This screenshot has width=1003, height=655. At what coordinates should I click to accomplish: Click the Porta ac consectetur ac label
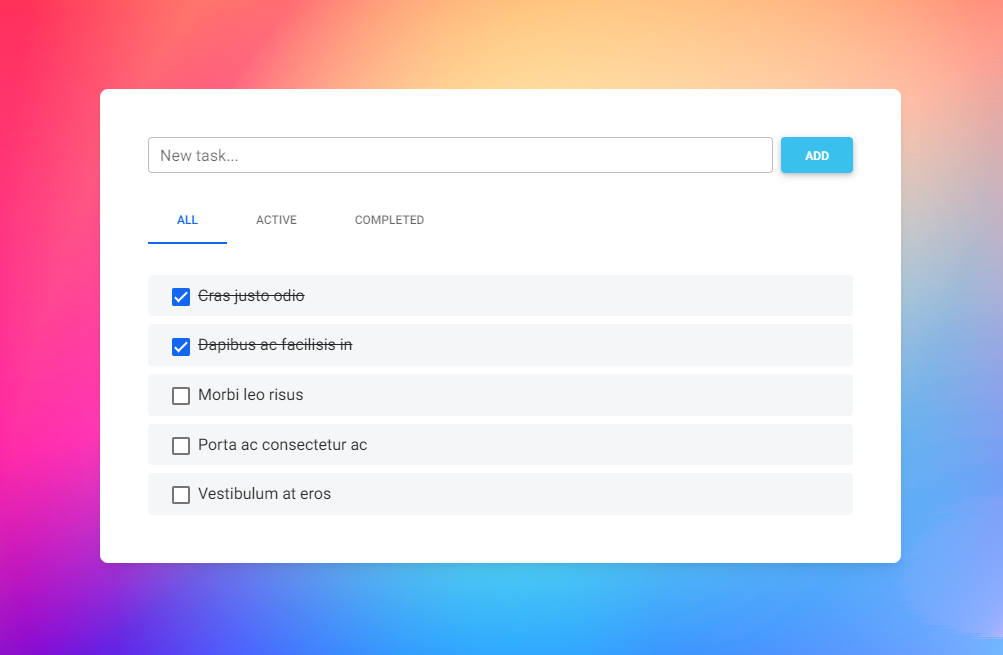[282, 444]
